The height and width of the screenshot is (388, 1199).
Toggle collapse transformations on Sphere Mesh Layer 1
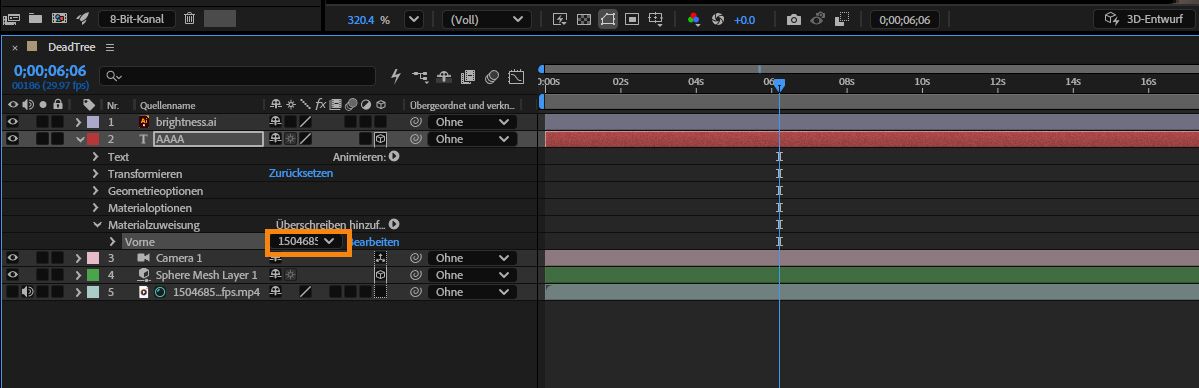(291, 275)
